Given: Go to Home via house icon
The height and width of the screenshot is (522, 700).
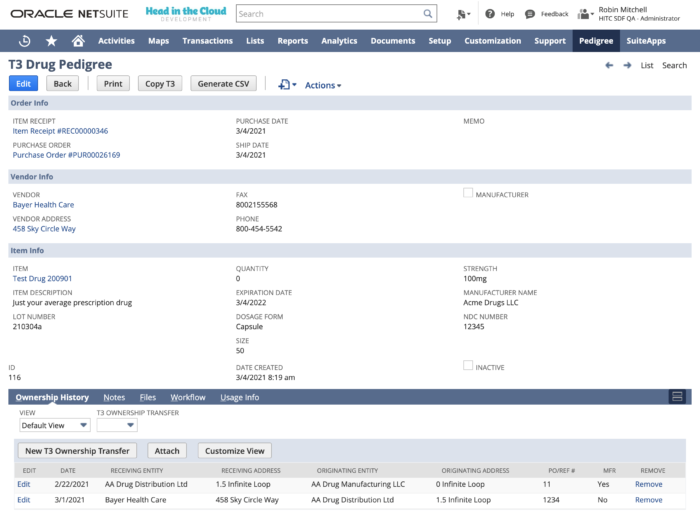Looking at the screenshot, I should [78, 41].
